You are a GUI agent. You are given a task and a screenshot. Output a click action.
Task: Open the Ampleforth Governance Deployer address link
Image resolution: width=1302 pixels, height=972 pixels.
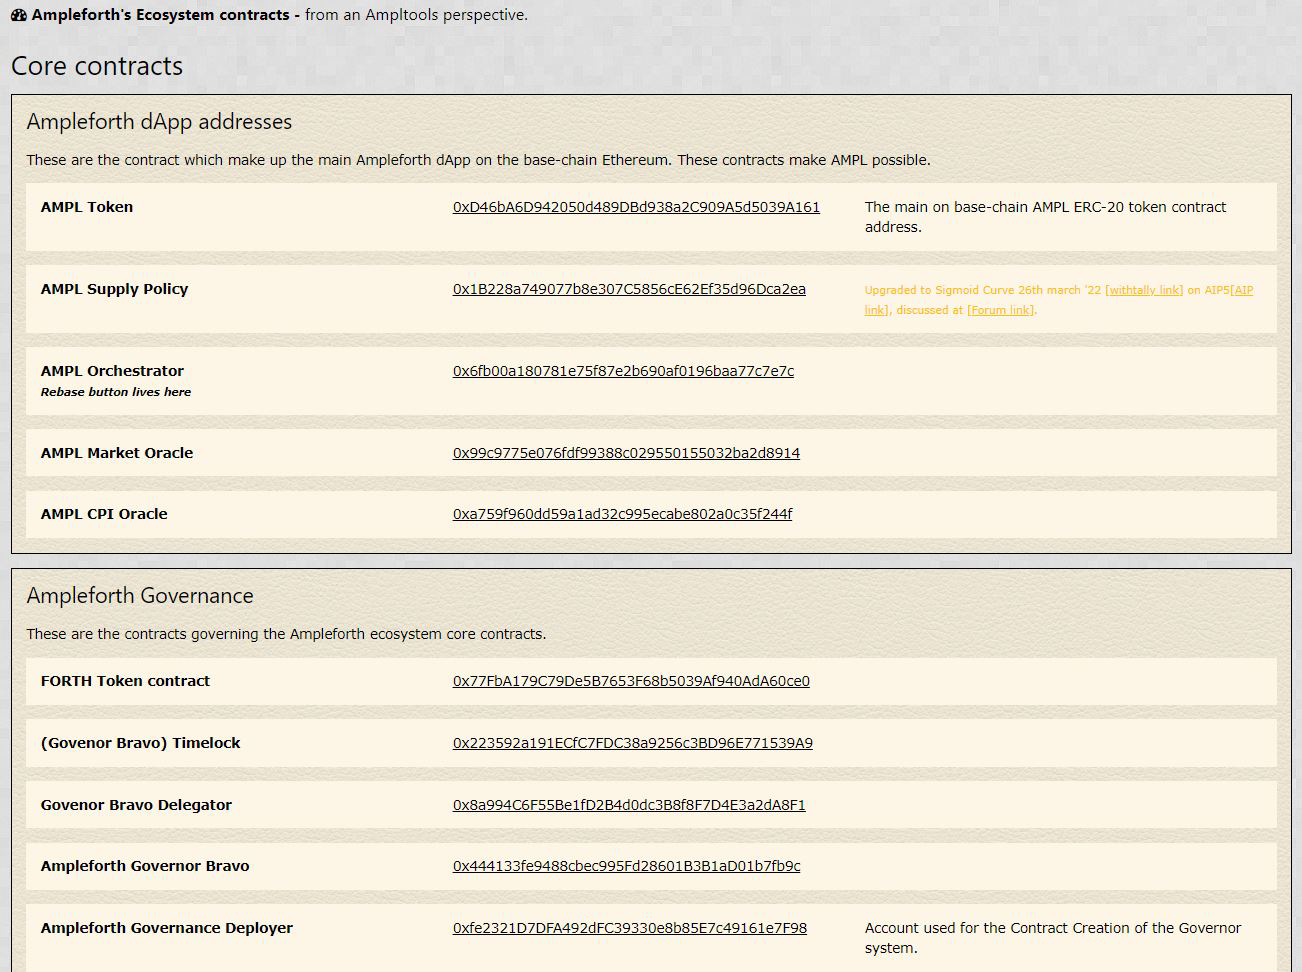coord(629,928)
